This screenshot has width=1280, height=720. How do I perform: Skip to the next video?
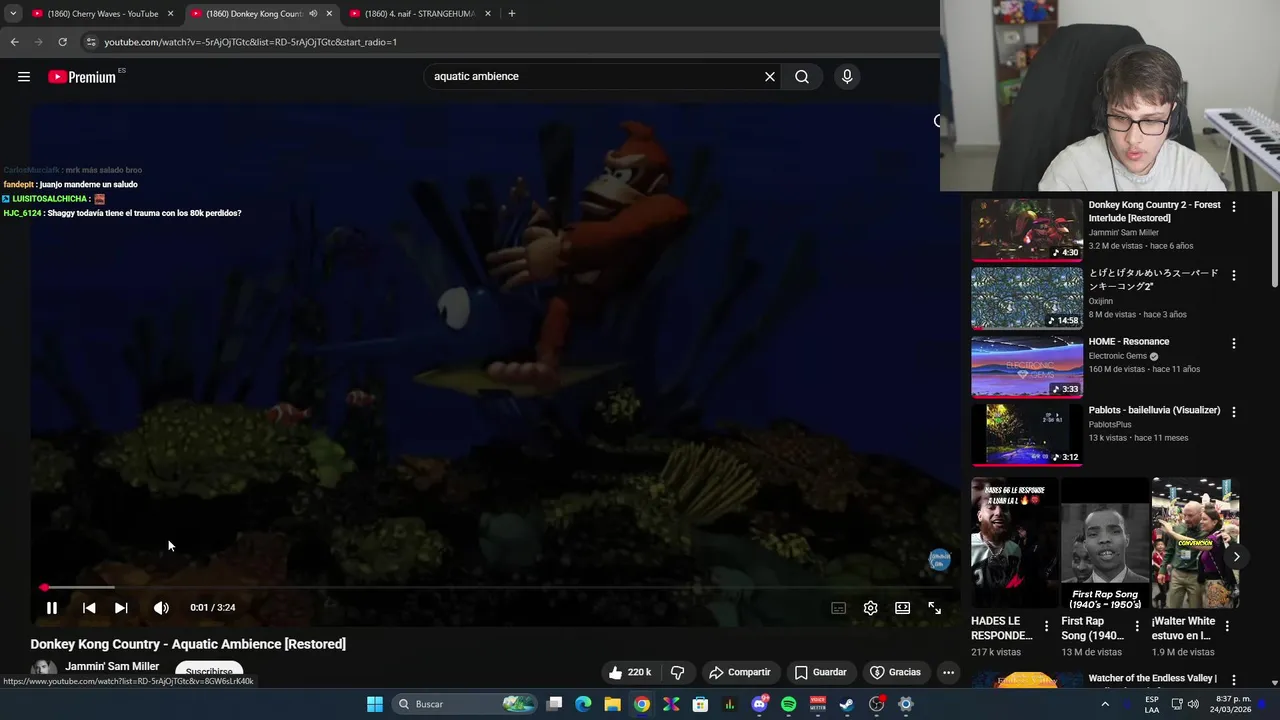(121, 608)
